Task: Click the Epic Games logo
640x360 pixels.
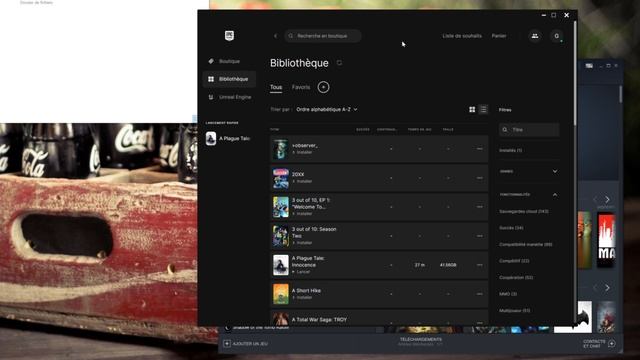Action: point(229,36)
